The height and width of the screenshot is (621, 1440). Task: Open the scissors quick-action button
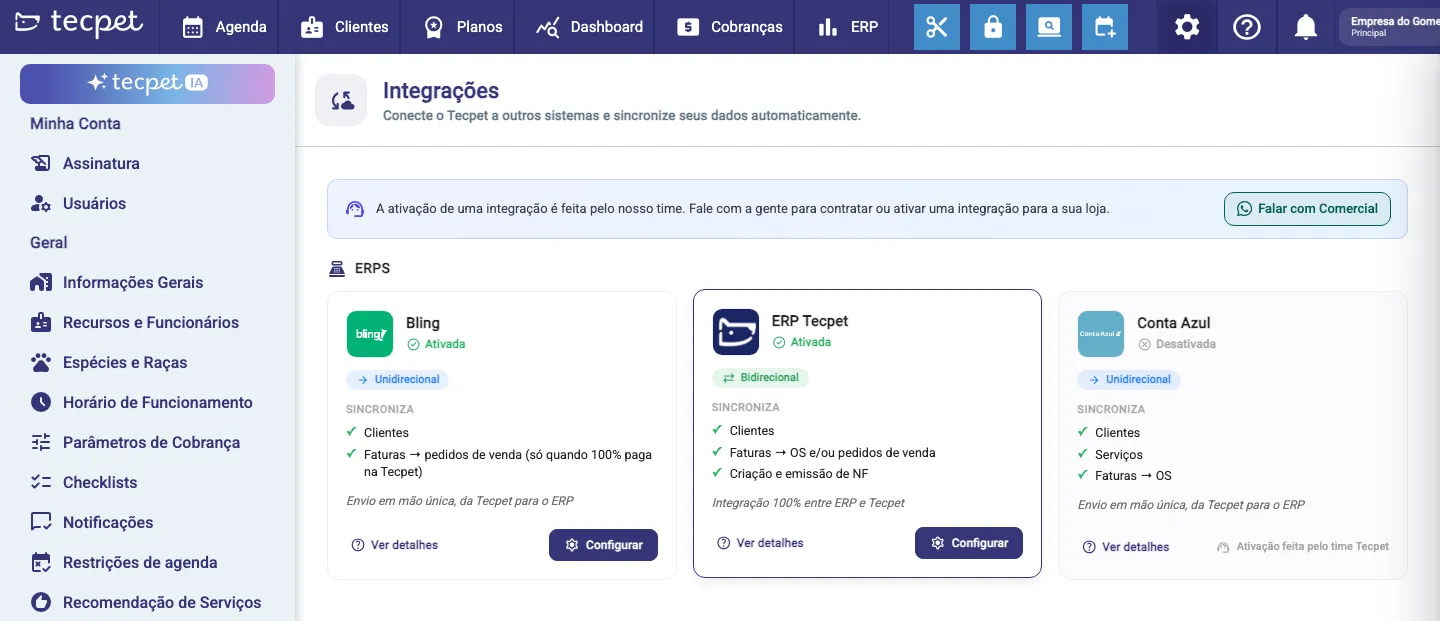(x=937, y=27)
